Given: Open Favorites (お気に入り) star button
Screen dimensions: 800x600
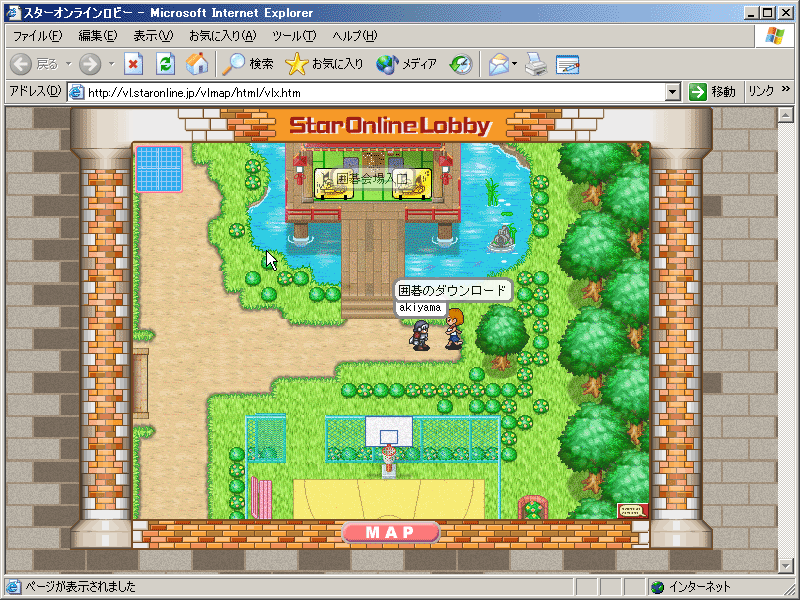Looking at the screenshot, I should click(x=324, y=64).
